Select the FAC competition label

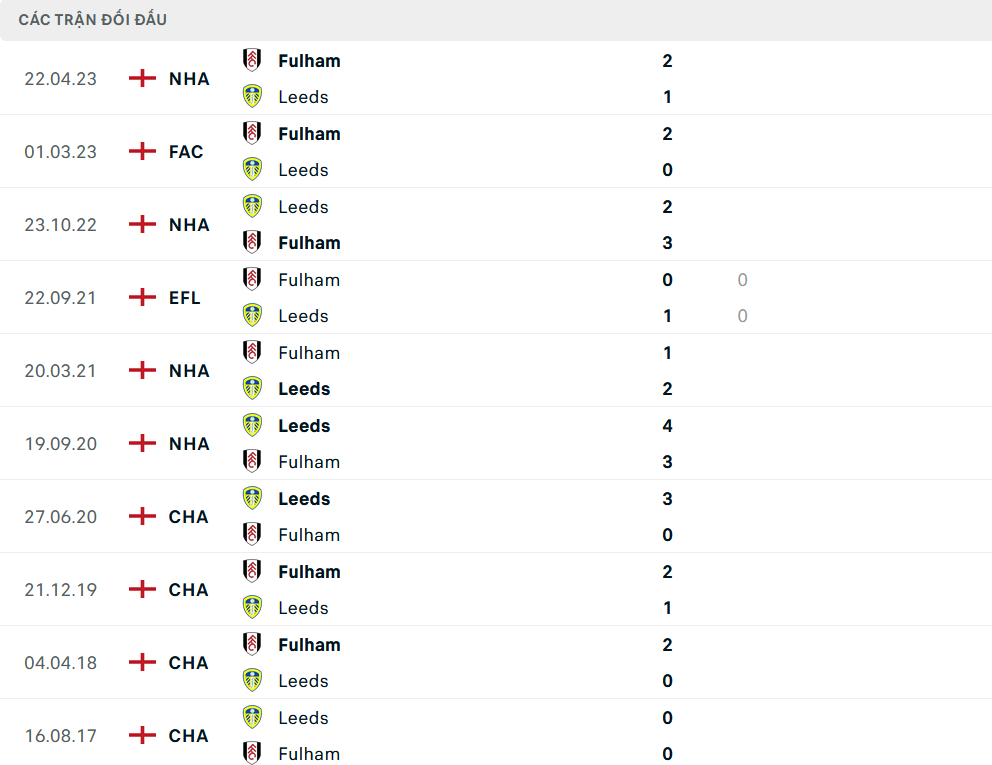(186, 151)
